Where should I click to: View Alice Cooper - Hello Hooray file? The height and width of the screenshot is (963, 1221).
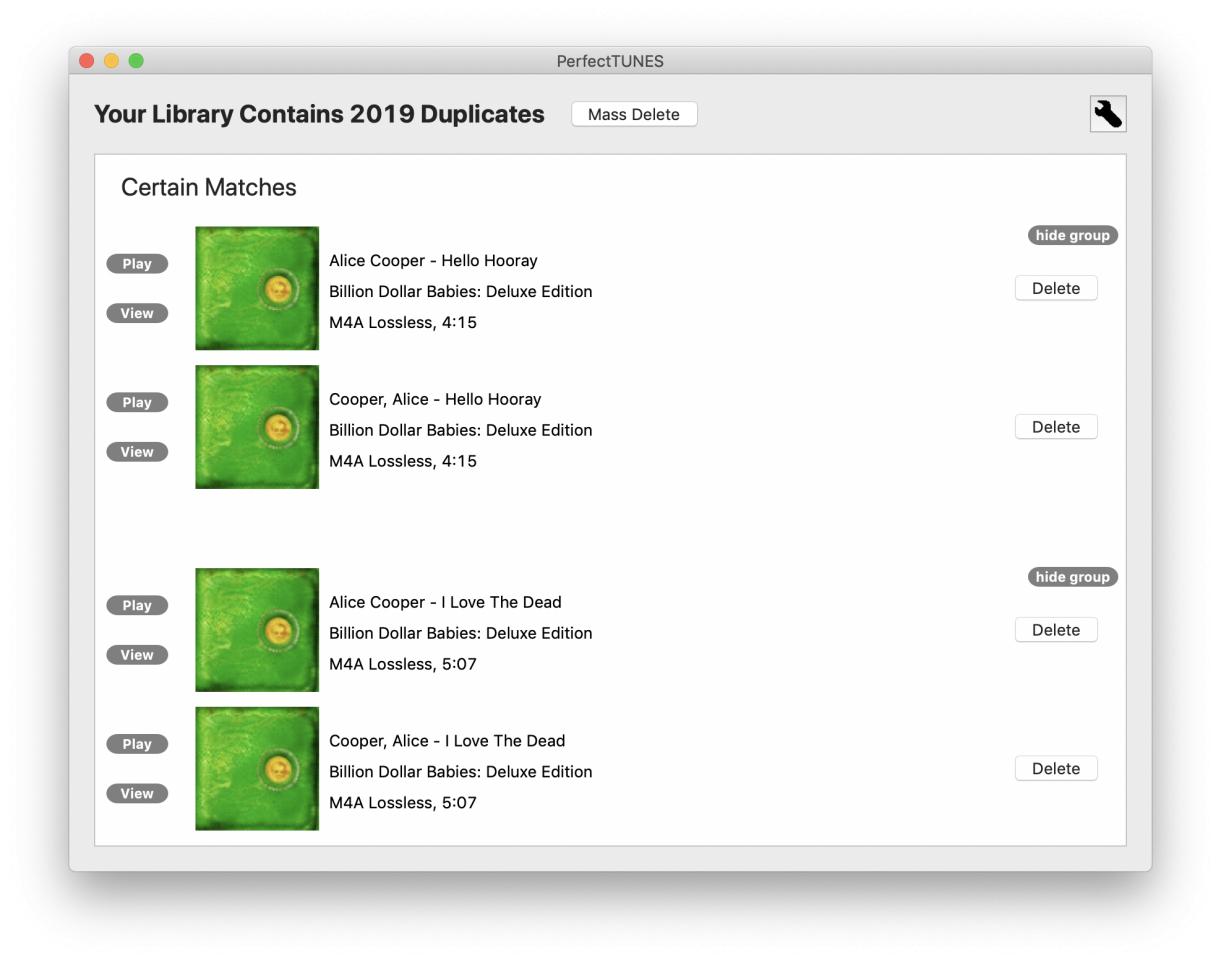[x=137, y=313]
